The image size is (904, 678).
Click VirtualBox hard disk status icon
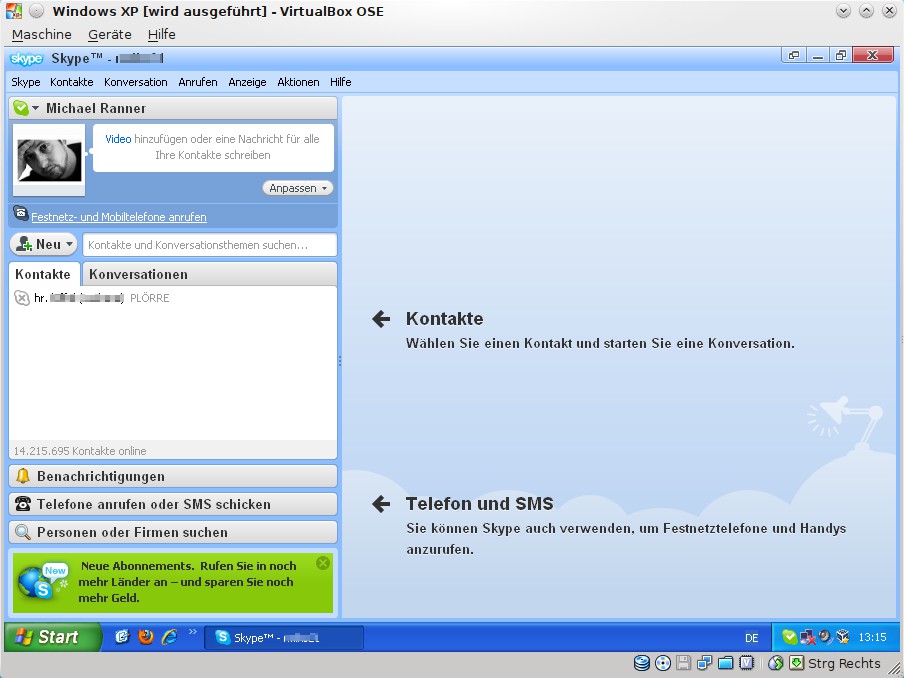(642, 663)
